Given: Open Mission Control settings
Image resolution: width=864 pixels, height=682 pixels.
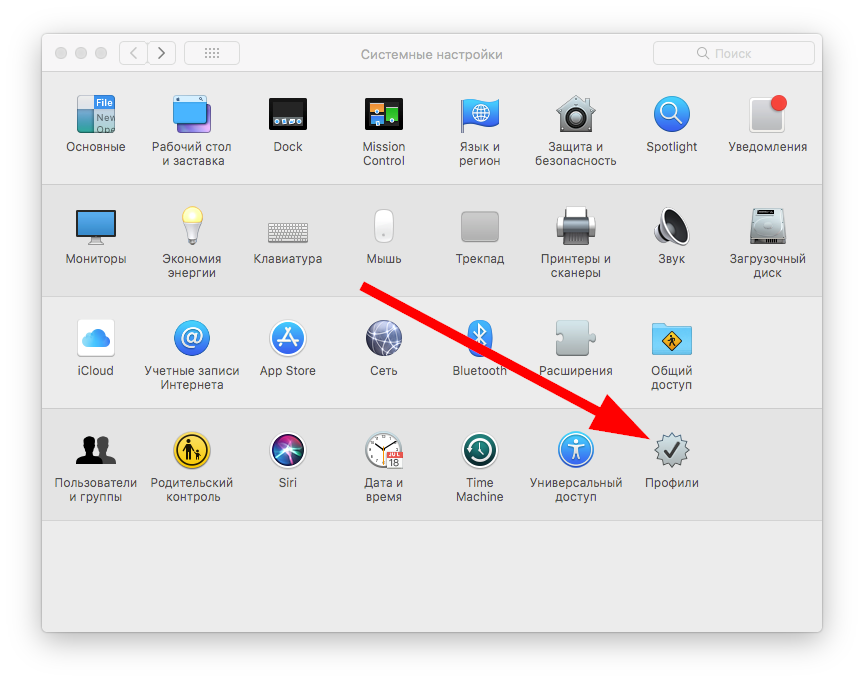Looking at the screenshot, I should [x=383, y=115].
